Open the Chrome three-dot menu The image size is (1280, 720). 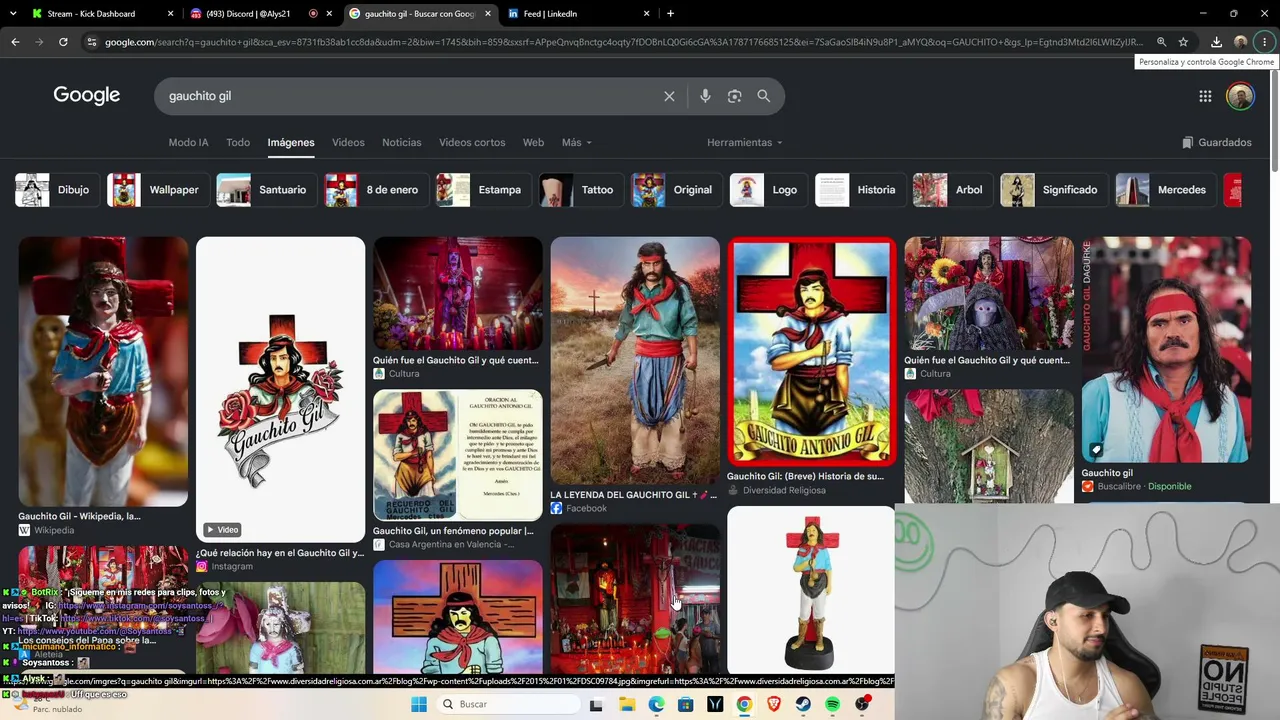(1265, 42)
